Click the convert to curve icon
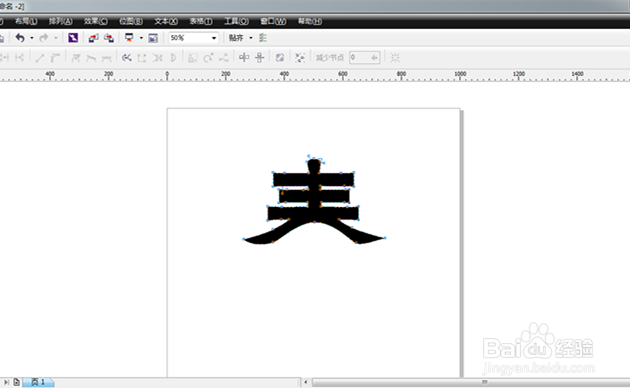The width and height of the screenshot is (630, 390). point(55,58)
